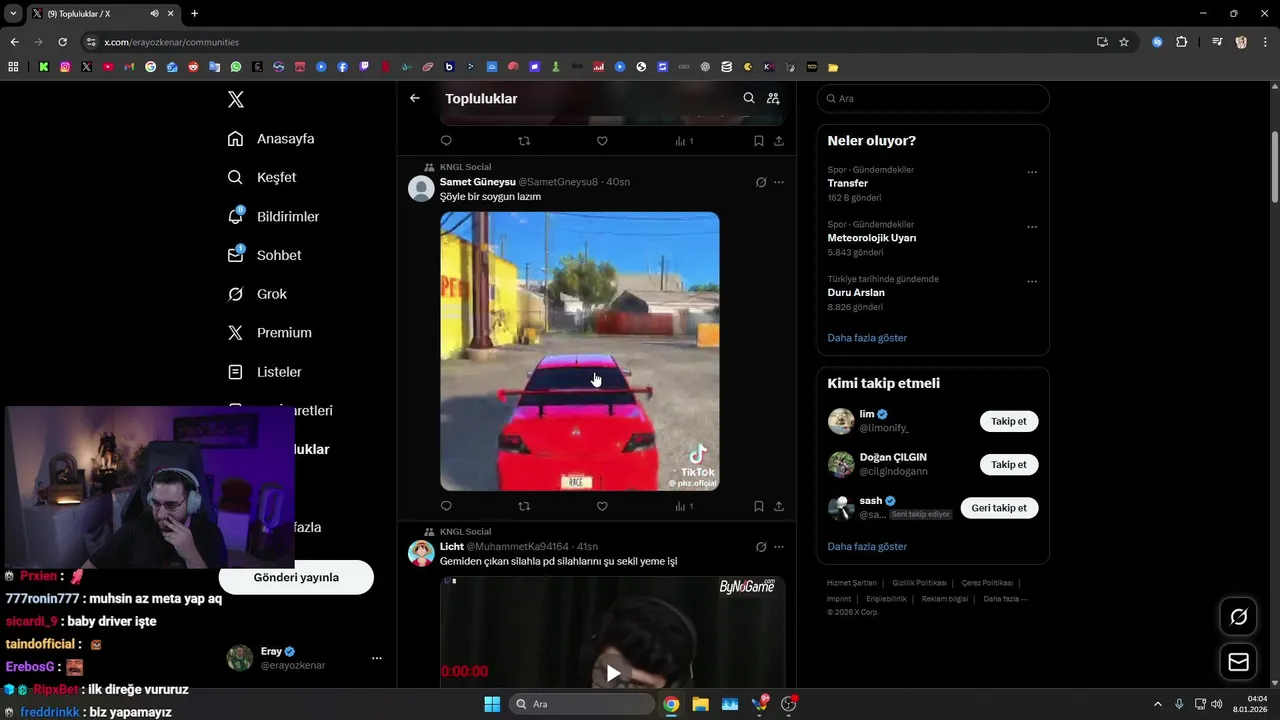
Task: Open the Kick bookmark icon
Action: tap(44, 67)
